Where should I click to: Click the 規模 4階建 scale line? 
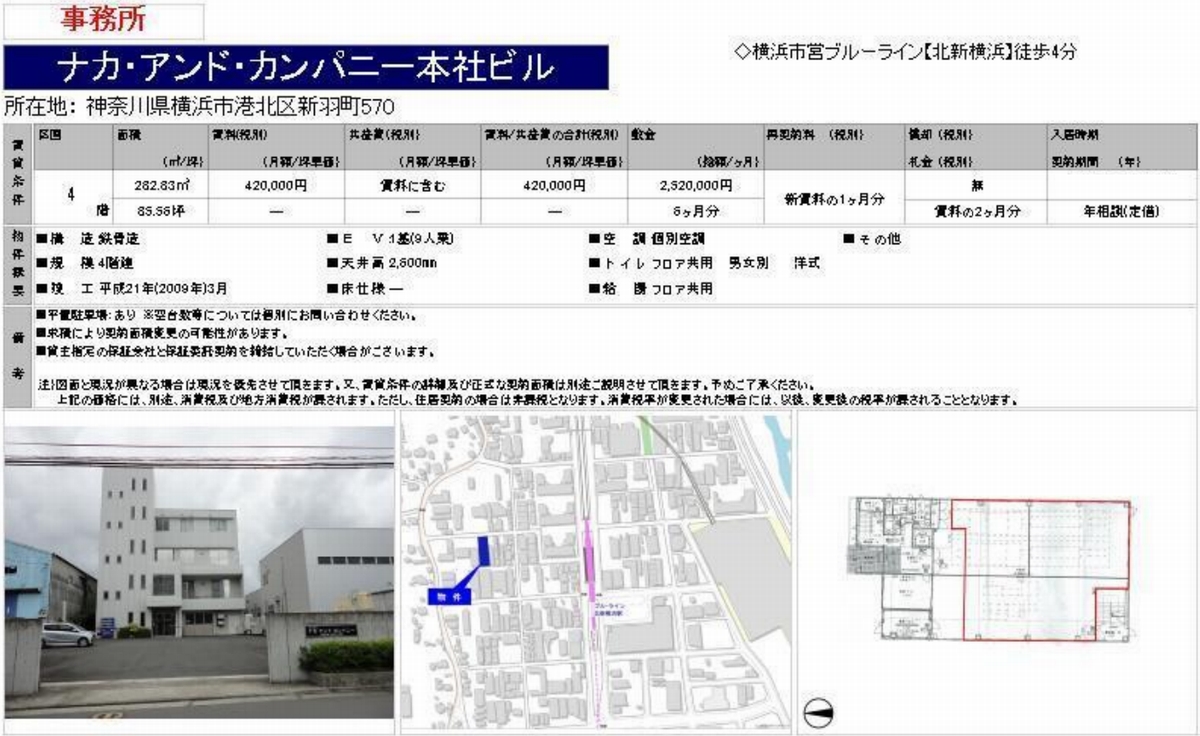pos(87,263)
